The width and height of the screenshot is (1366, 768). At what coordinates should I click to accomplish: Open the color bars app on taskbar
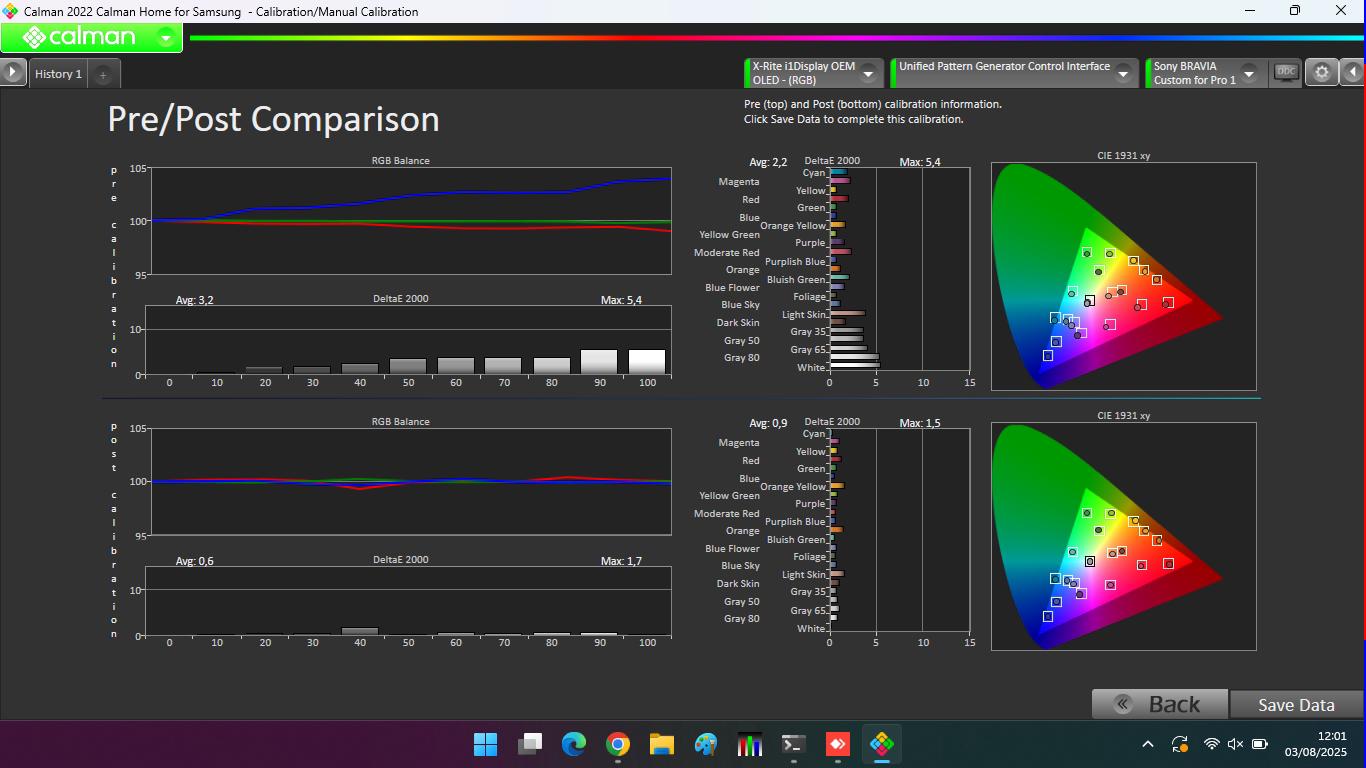749,744
